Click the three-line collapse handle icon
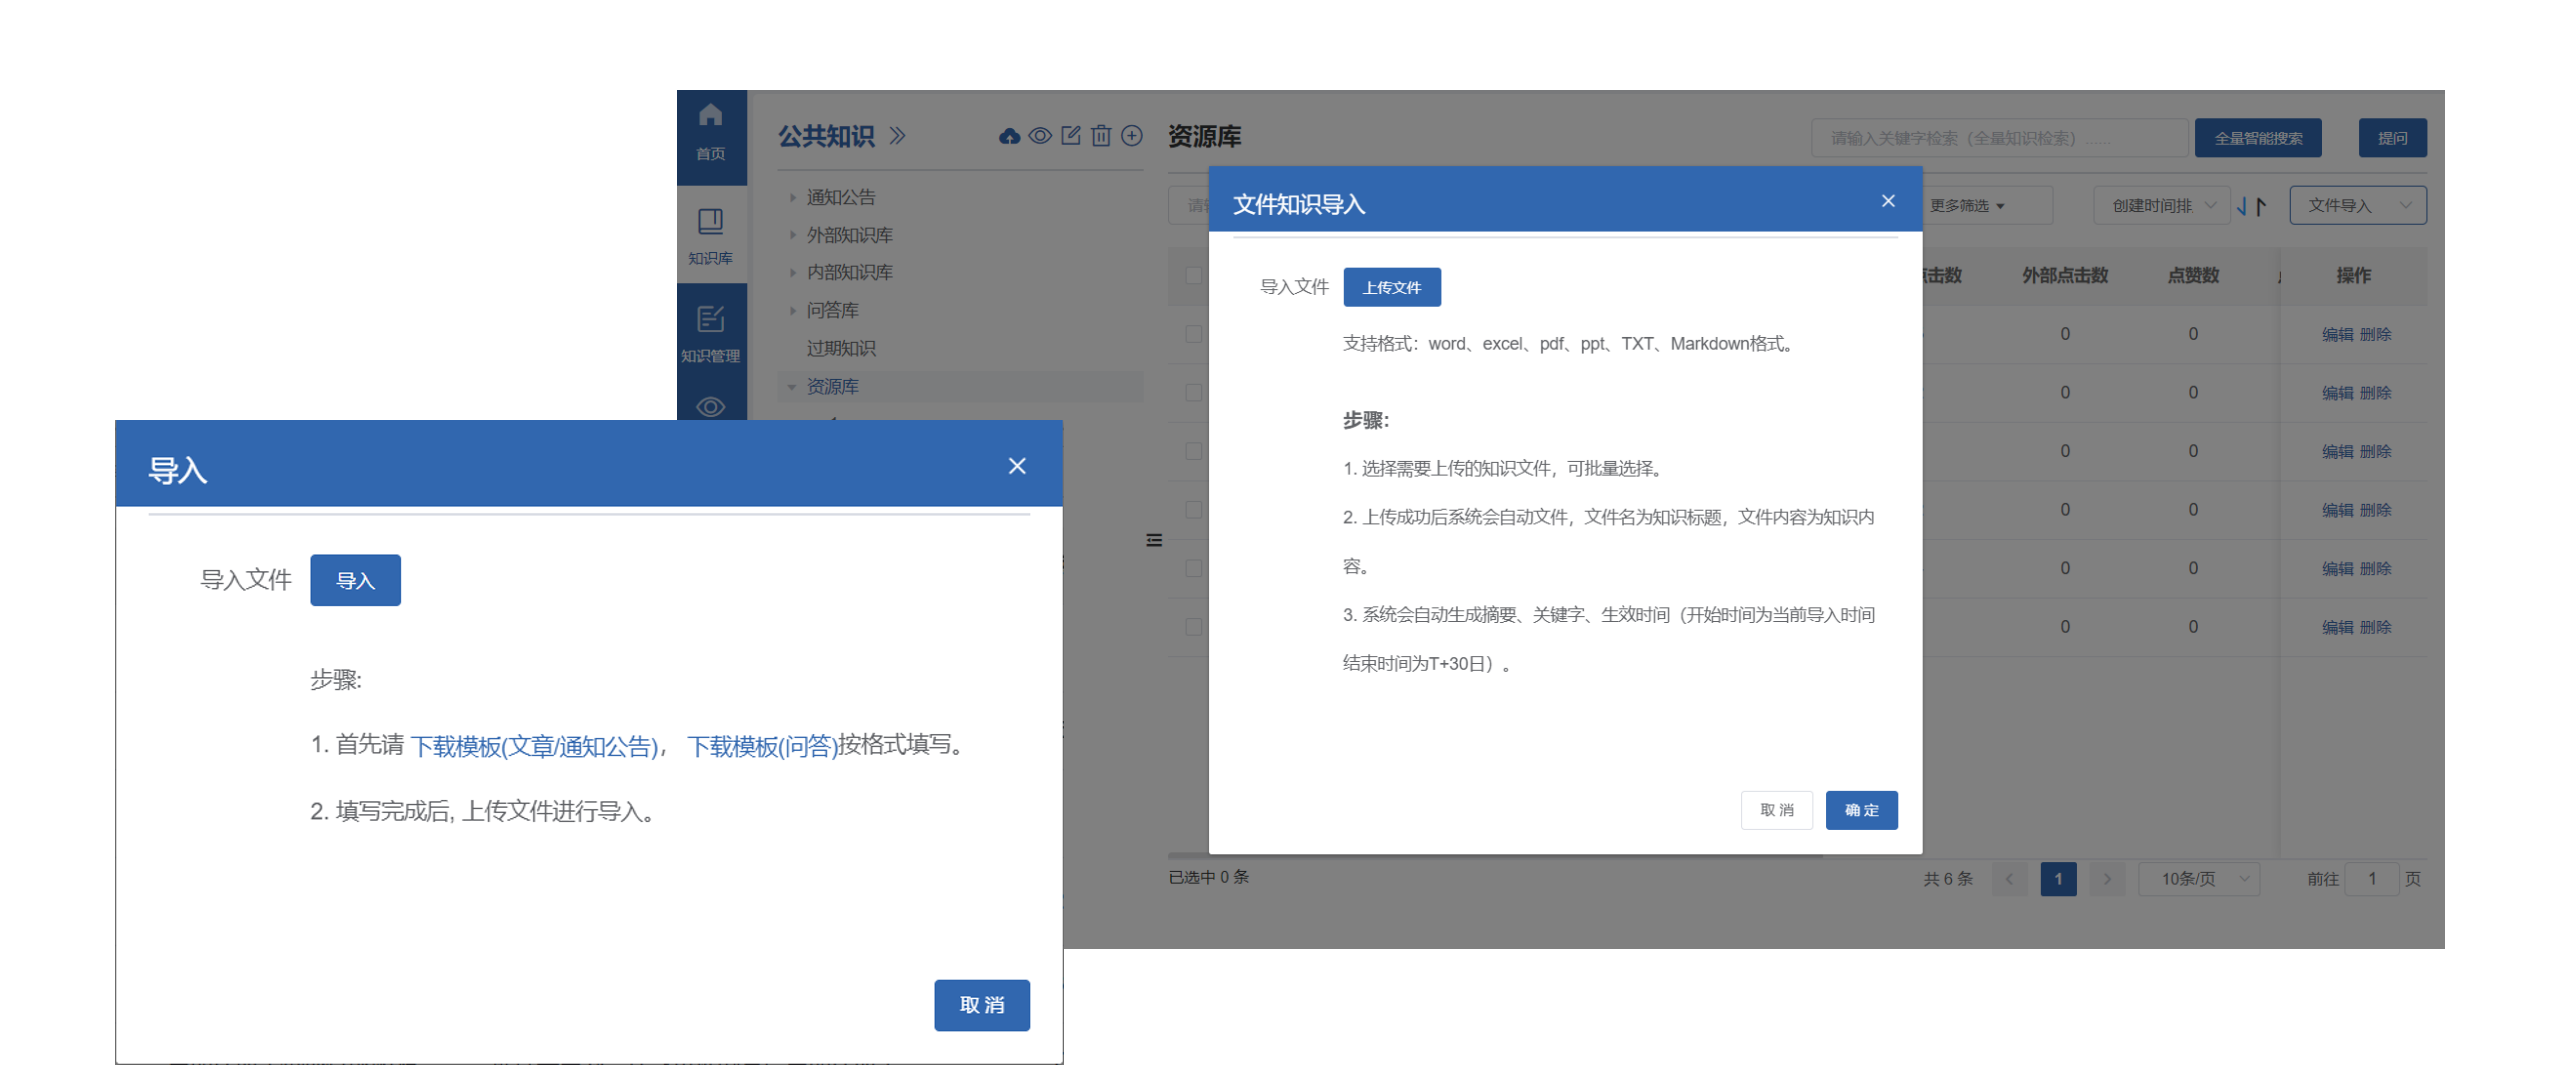This screenshot has width=2557, height=1087. 1153,540
